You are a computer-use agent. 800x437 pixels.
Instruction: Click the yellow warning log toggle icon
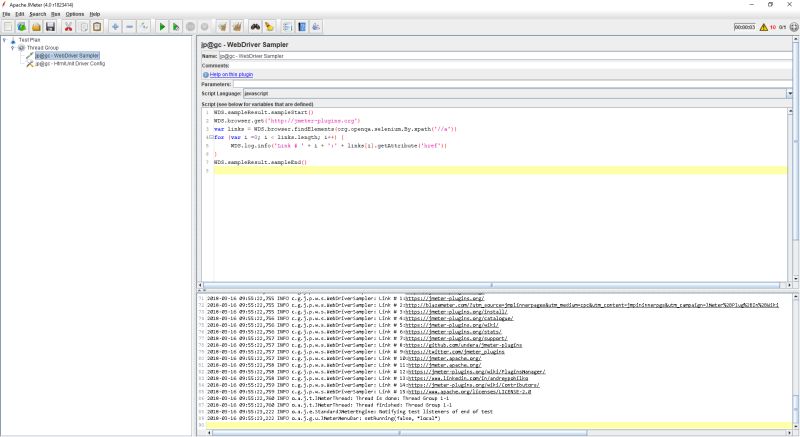click(763, 27)
